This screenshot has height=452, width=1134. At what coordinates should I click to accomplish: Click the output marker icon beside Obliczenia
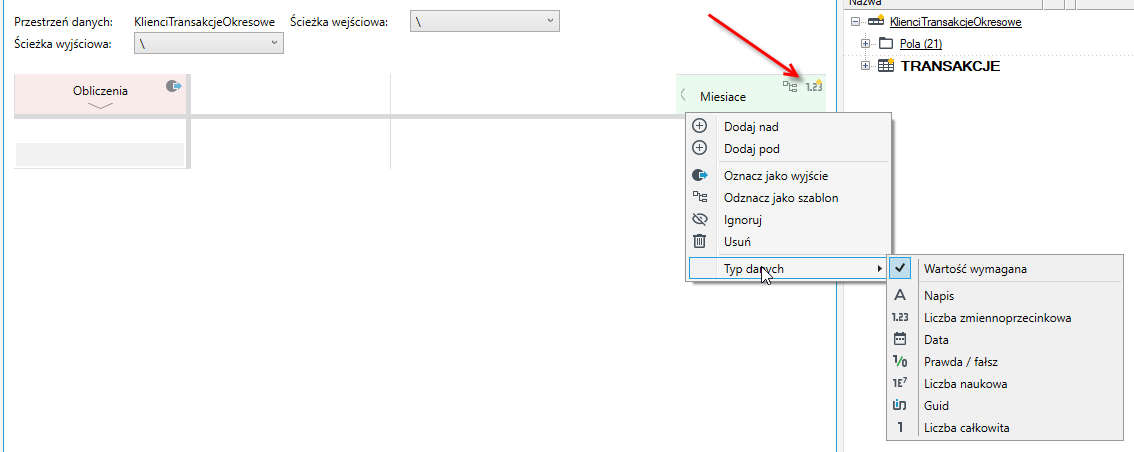point(174,86)
